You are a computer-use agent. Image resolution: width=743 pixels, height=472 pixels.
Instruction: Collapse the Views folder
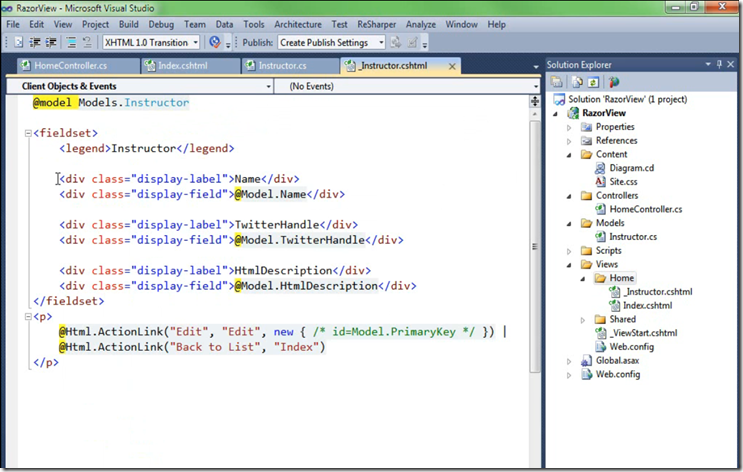click(569, 265)
